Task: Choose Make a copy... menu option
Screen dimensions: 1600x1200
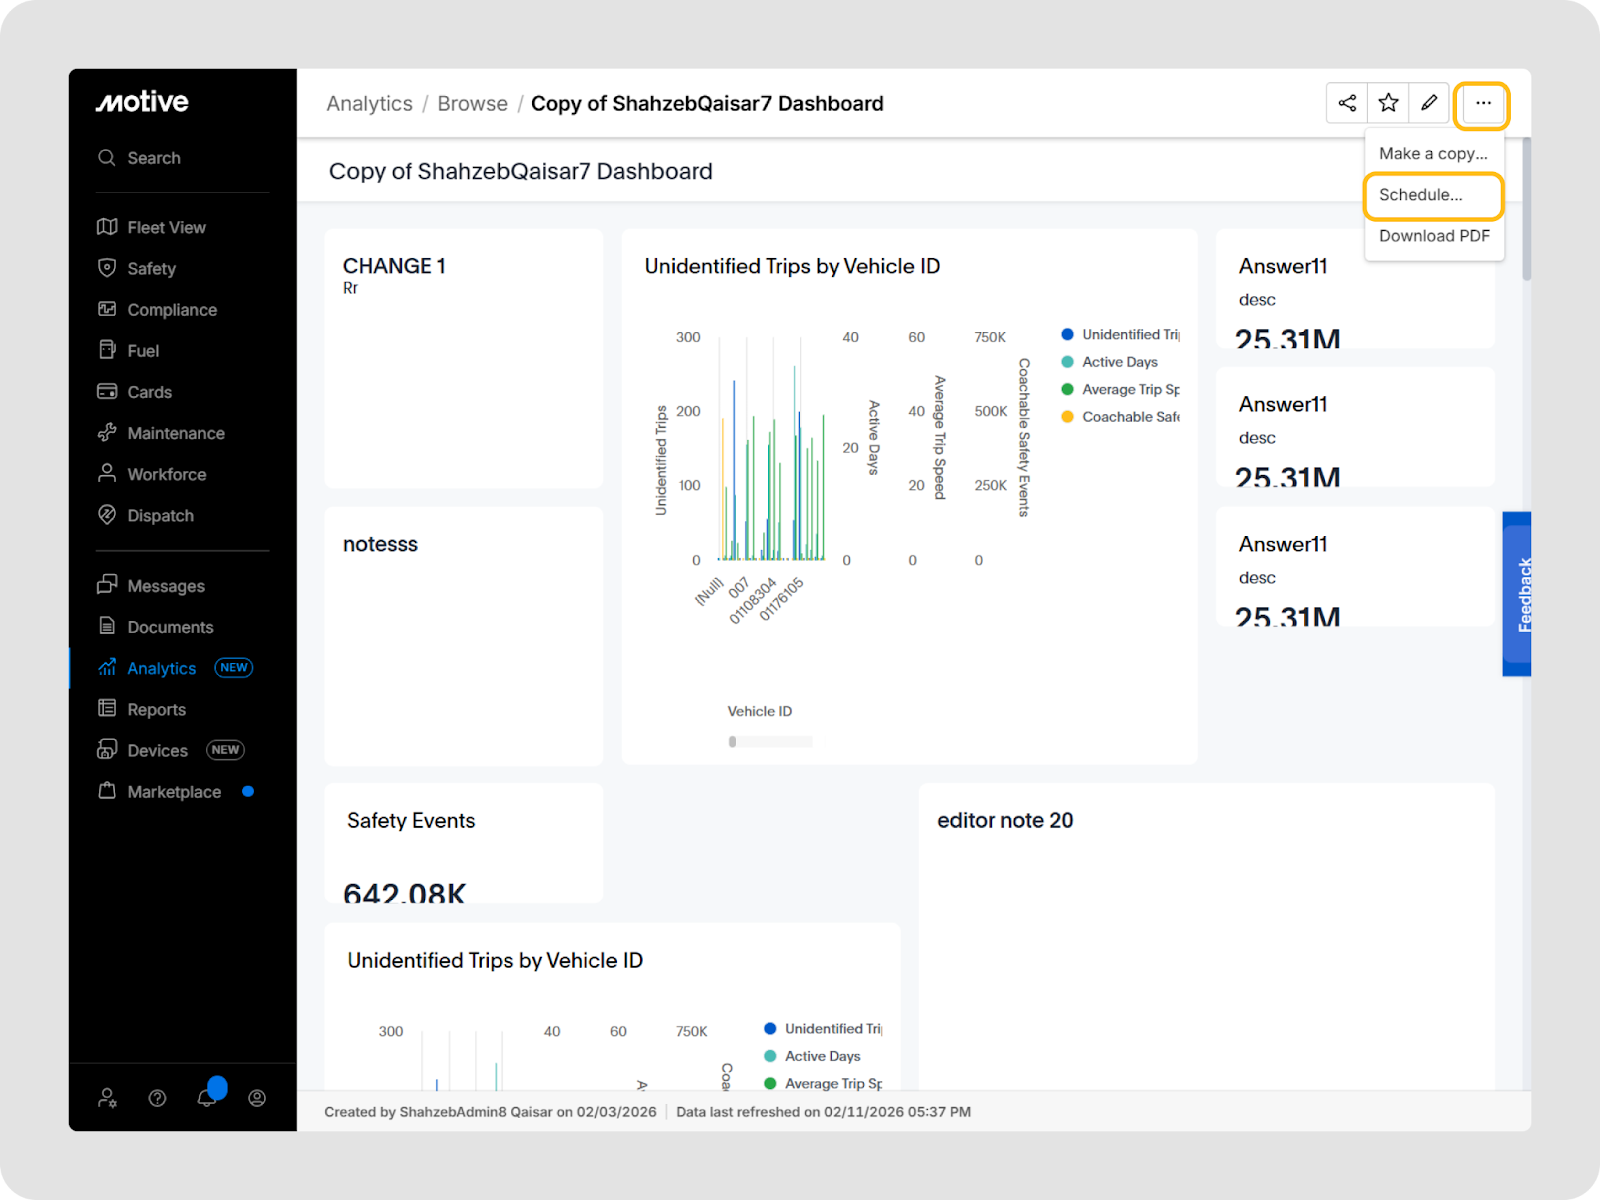Action: (x=1432, y=154)
